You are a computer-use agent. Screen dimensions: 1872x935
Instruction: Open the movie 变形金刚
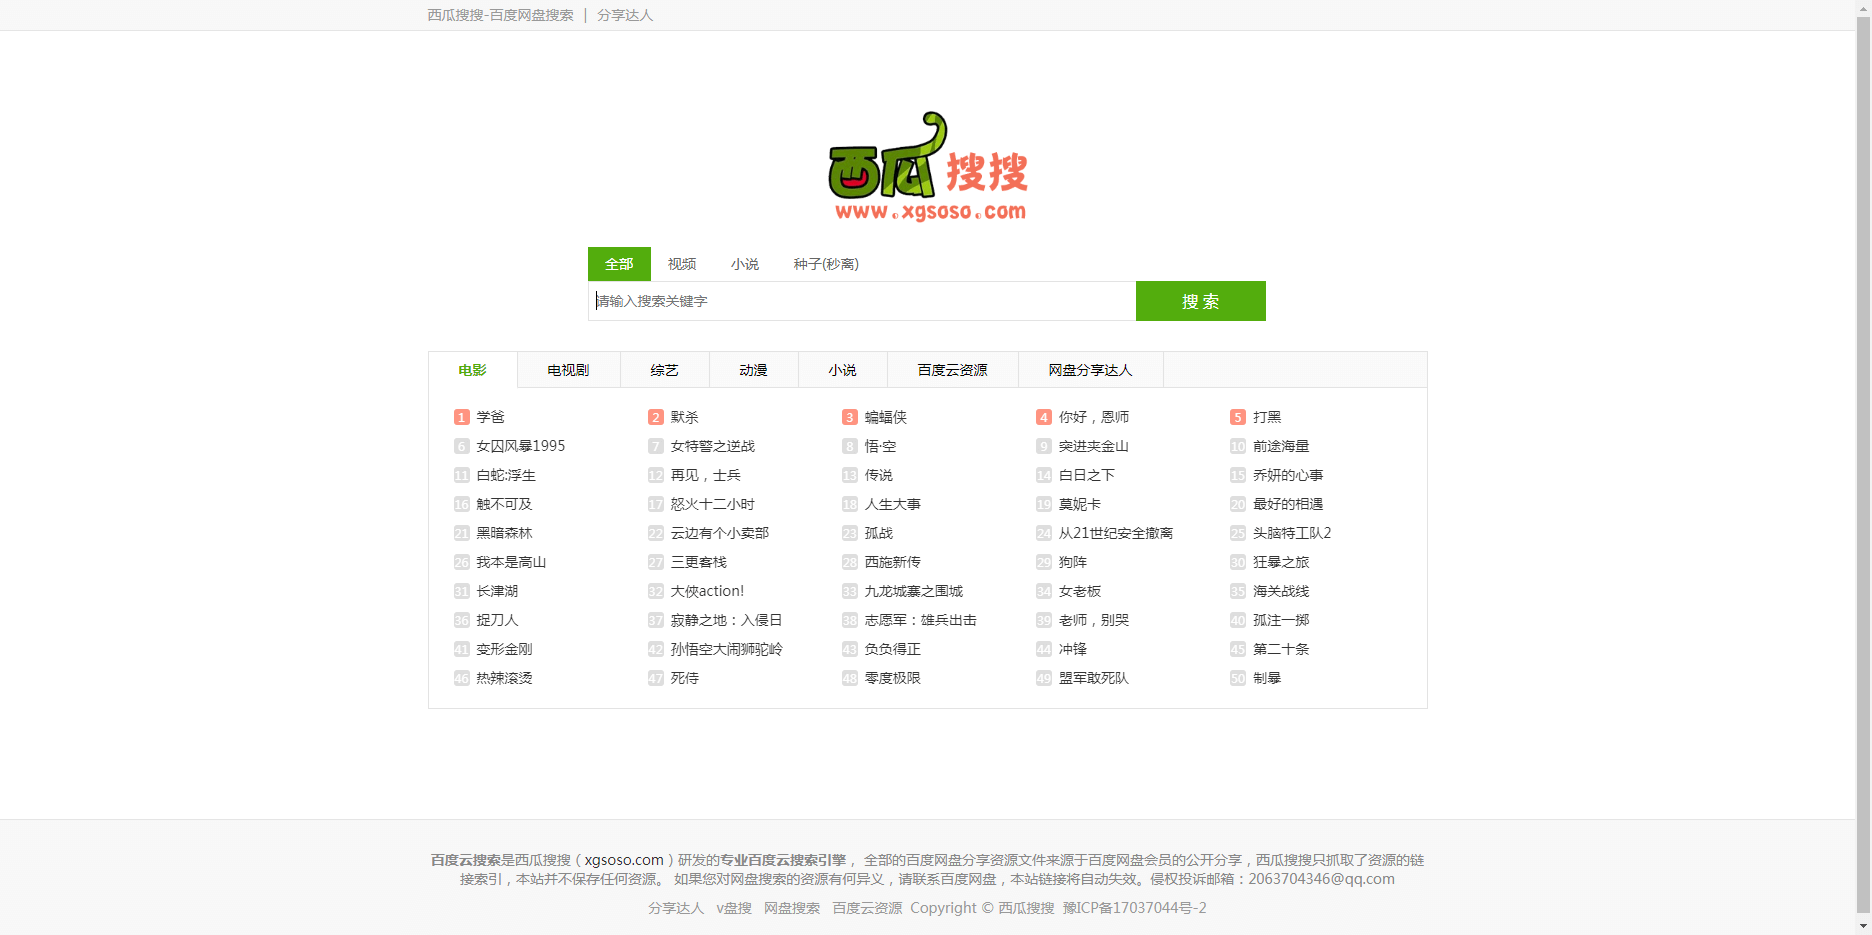(505, 649)
